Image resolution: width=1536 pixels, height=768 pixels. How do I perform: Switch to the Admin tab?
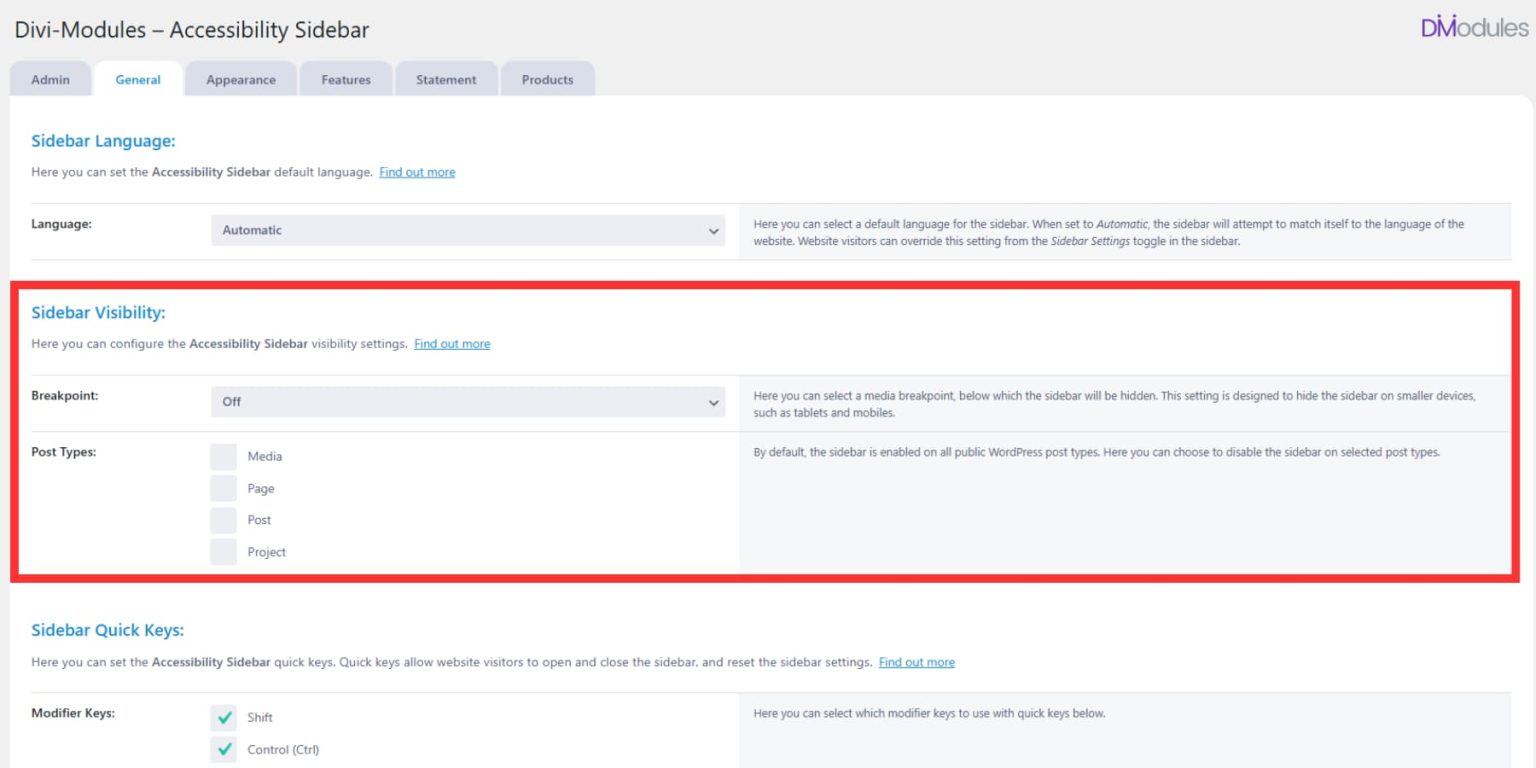[x=50, y=79]
